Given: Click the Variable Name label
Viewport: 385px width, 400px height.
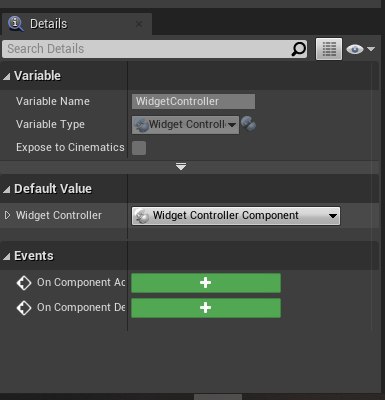Looking at the screenshot, I should coord(53,101).
